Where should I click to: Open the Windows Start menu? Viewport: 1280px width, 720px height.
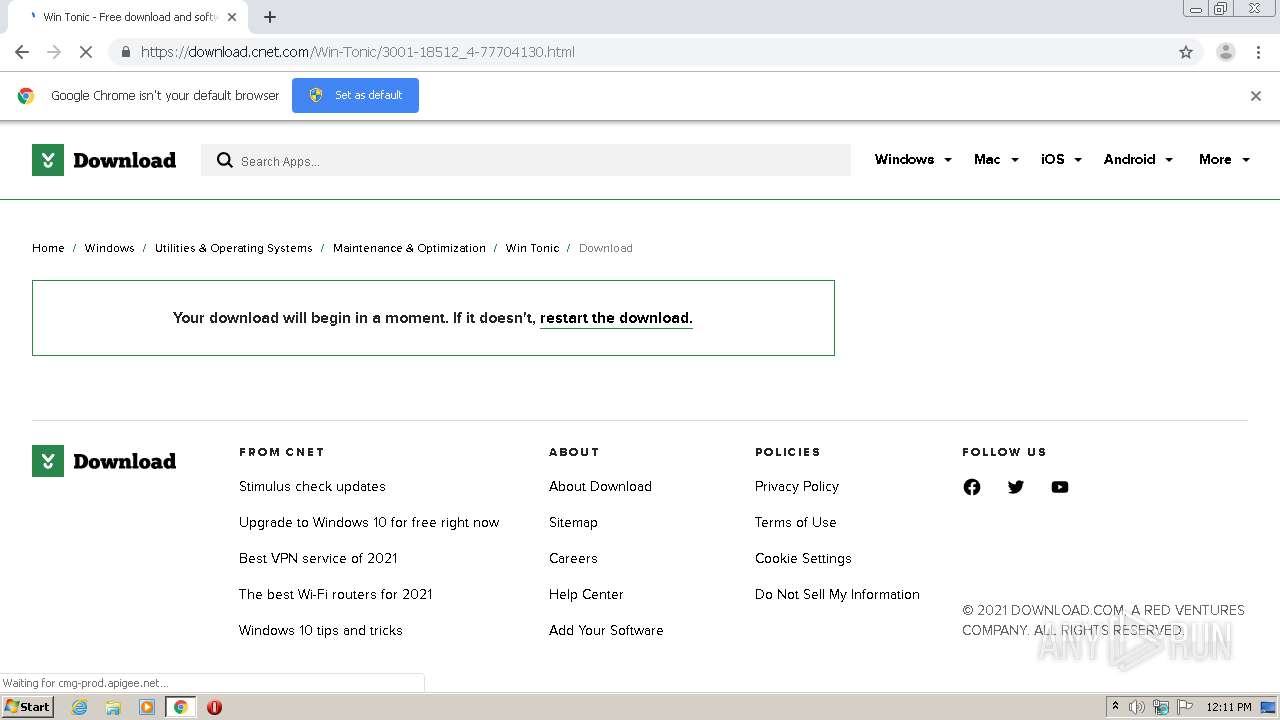point(27,706)
